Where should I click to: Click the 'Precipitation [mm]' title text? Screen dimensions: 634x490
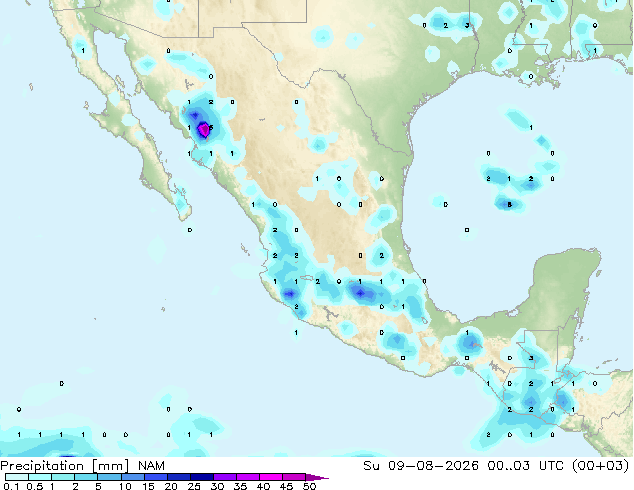(65, 466)
